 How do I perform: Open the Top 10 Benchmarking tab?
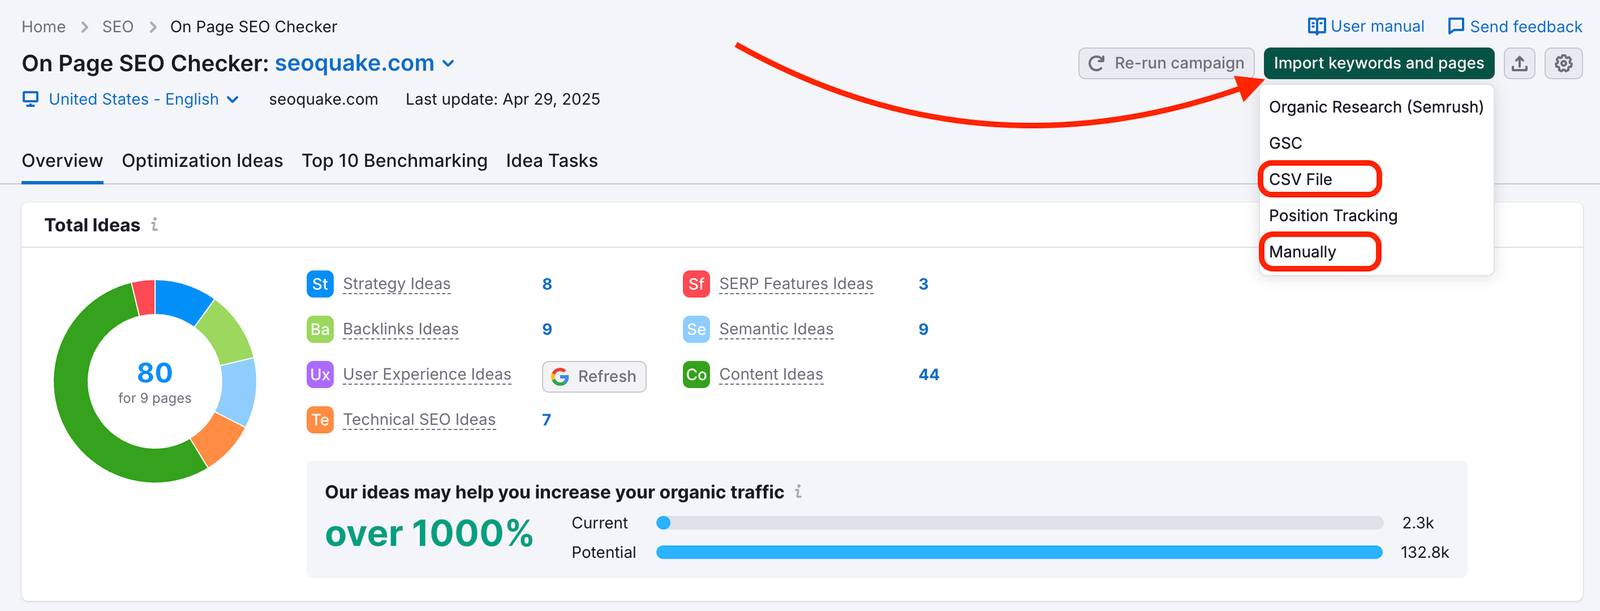[x=395, y=161]
